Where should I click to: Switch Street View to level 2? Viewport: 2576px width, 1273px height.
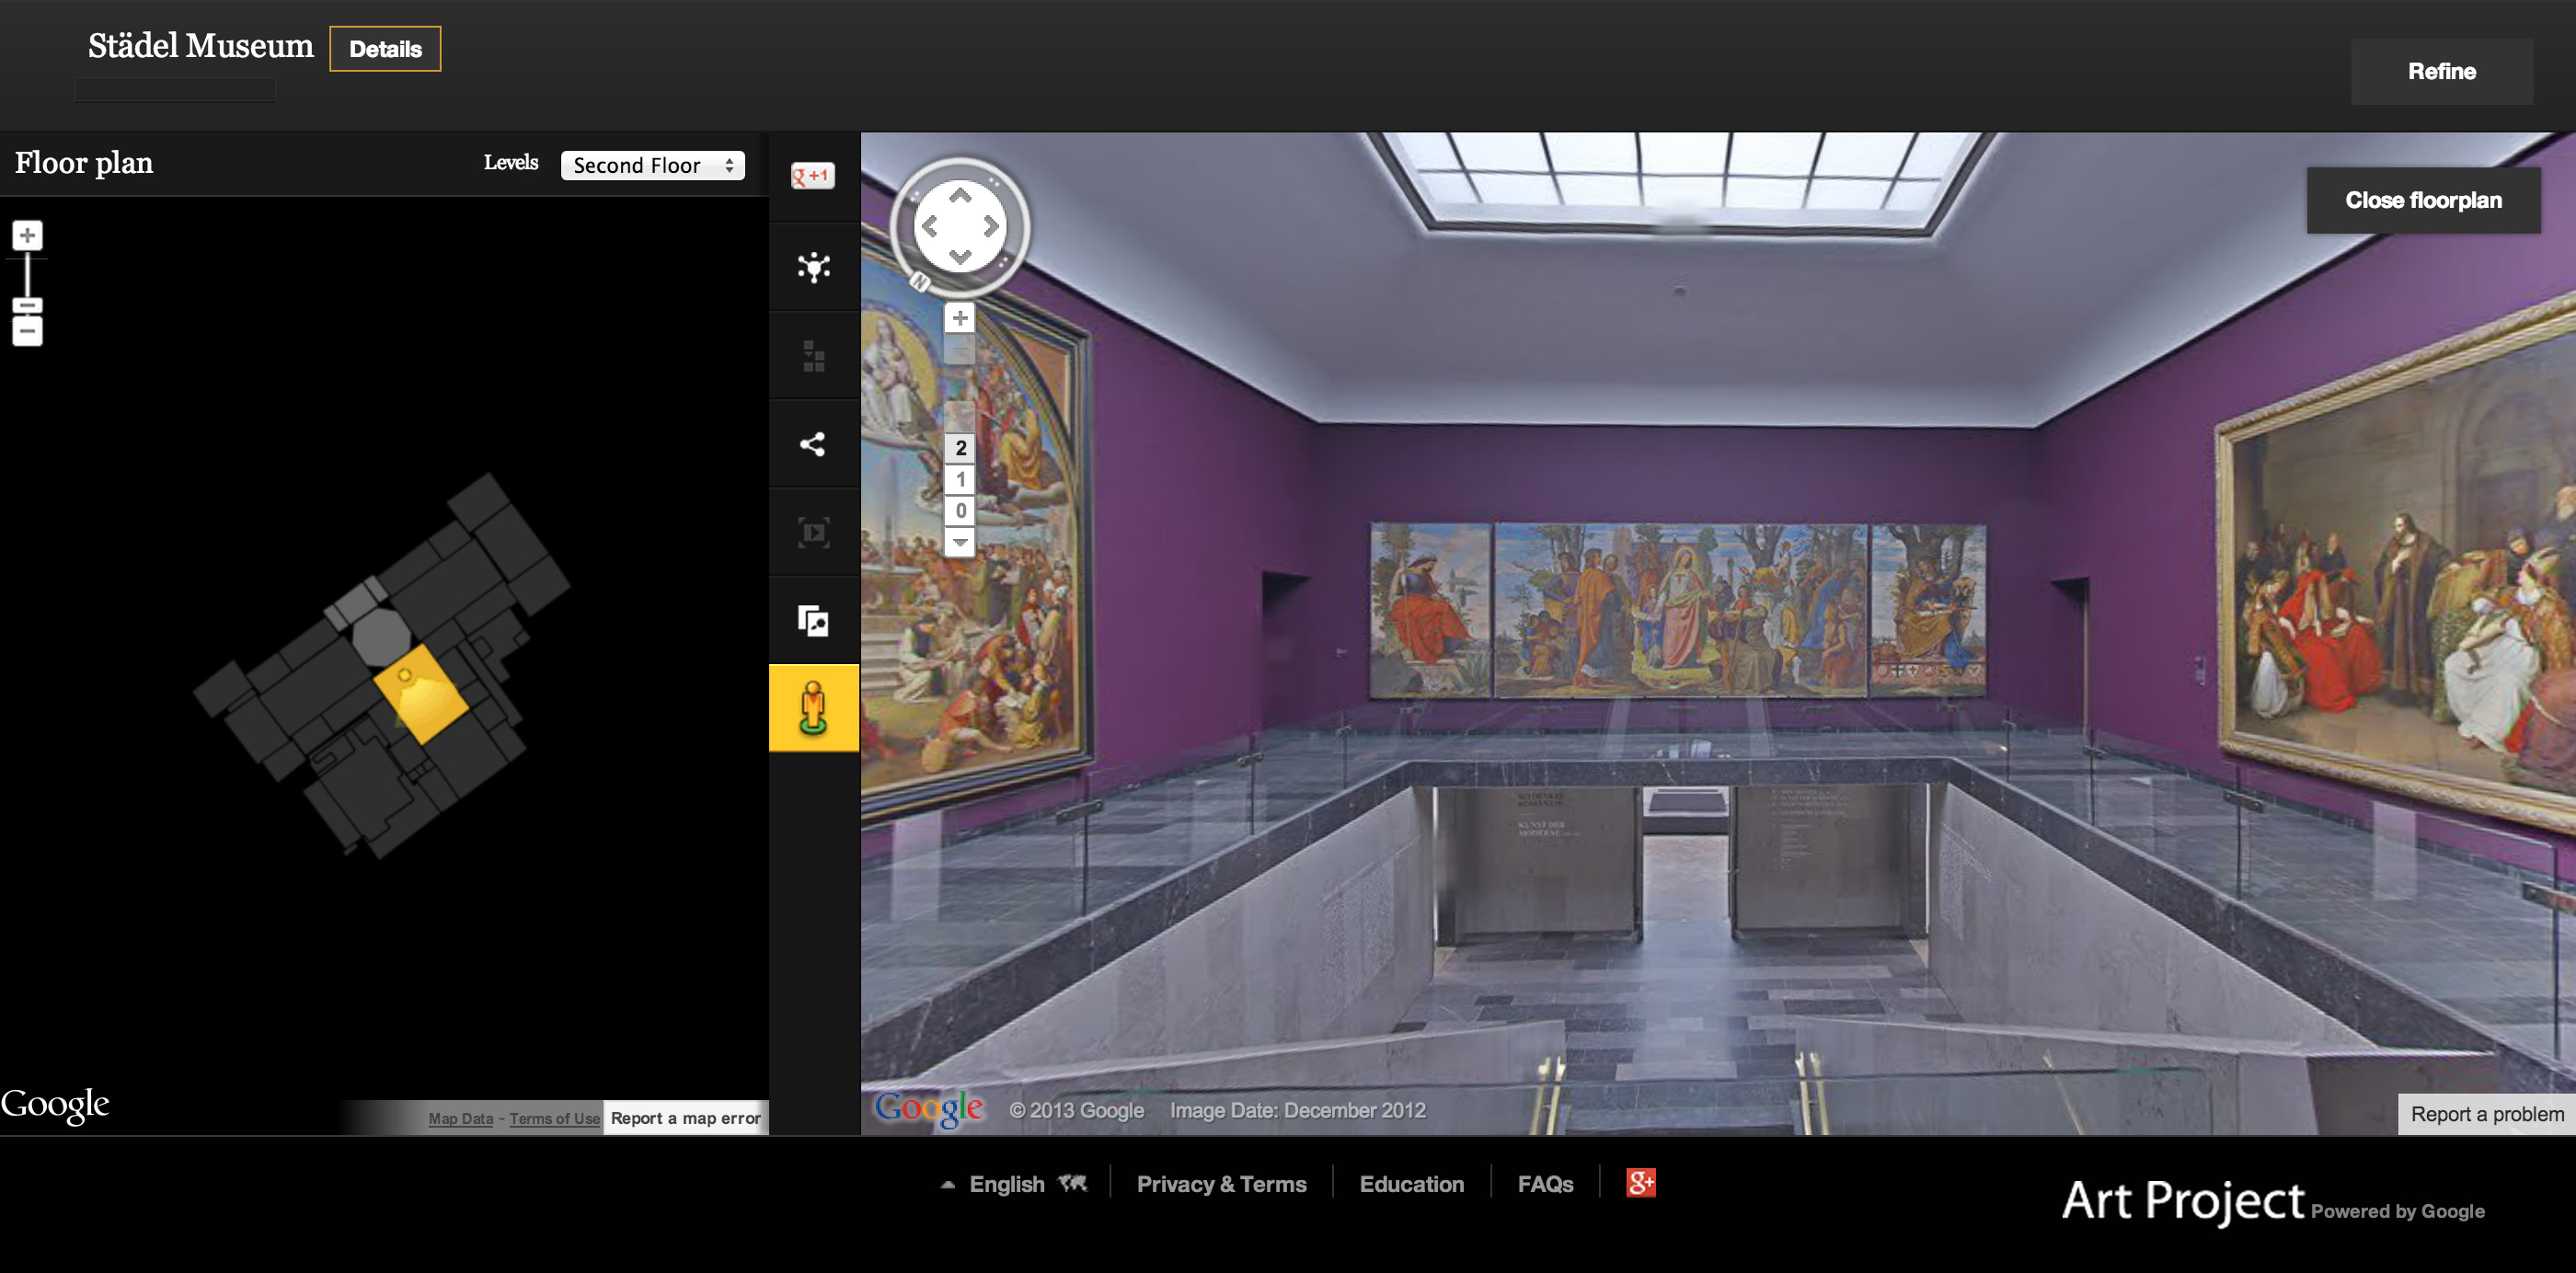(960, 448)
